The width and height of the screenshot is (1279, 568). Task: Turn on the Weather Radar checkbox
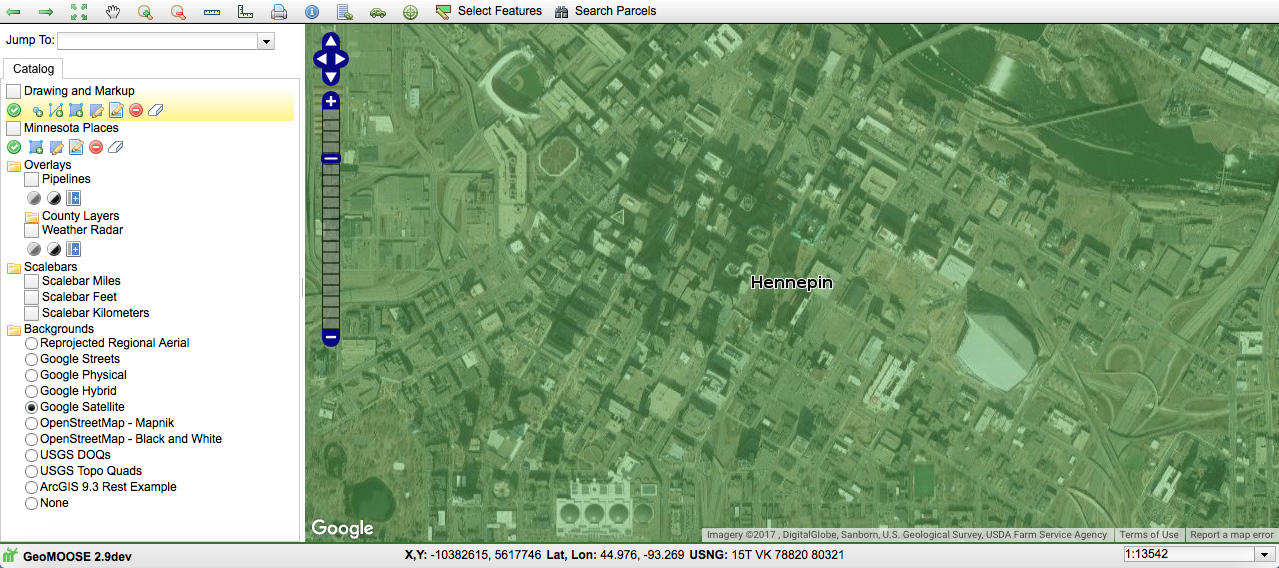[x=31, y=230]
